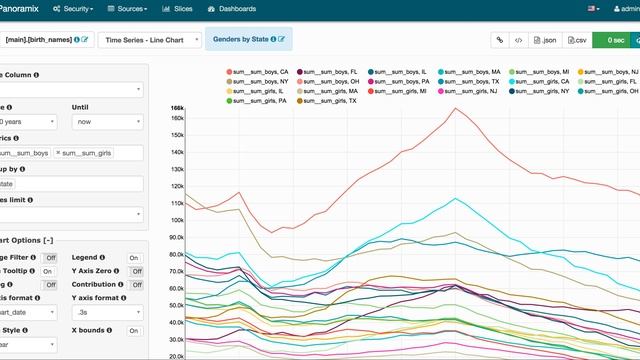640x360 pixels.
Task: Show info icon next to Line Style
Action: (25, 330)
